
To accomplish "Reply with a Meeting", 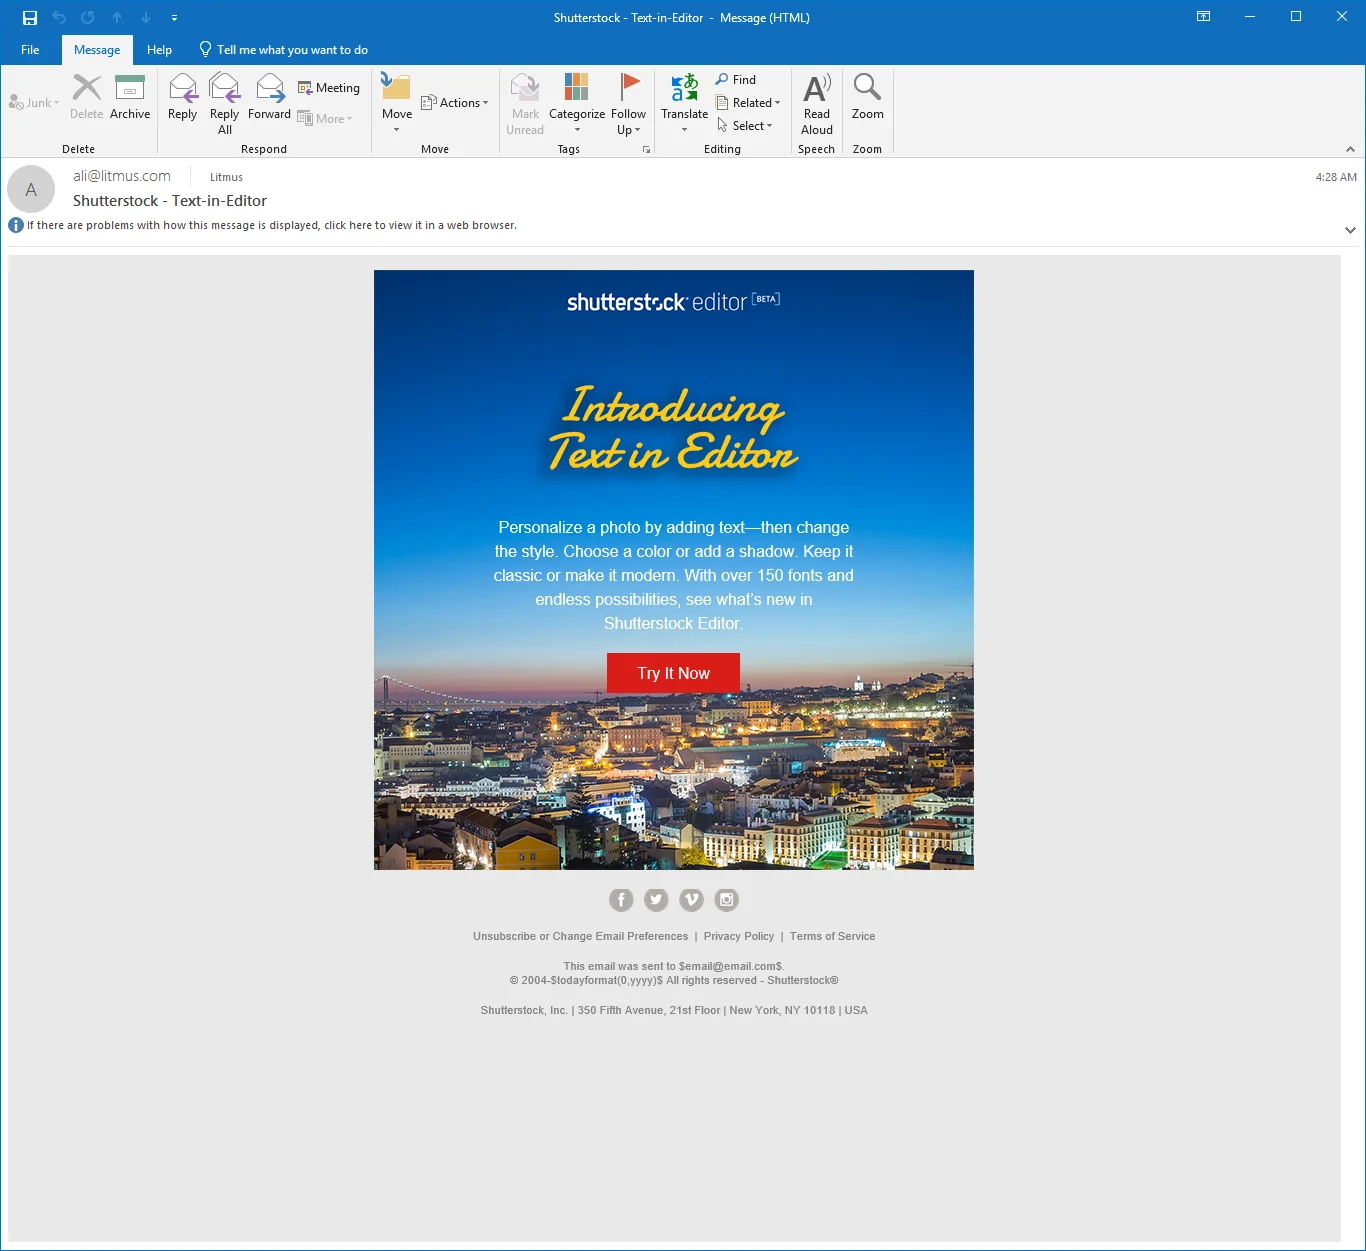I will [x=329, y=88].
